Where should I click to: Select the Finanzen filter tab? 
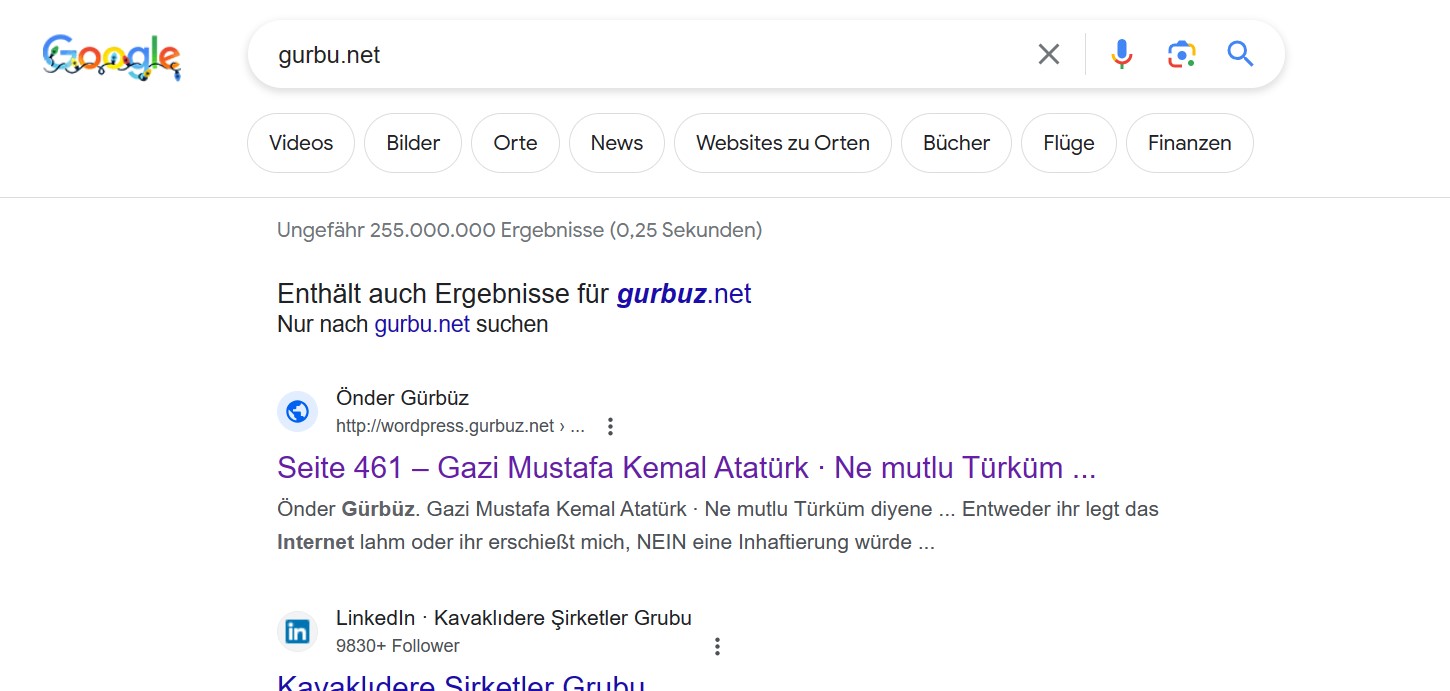click(1190, 143)
